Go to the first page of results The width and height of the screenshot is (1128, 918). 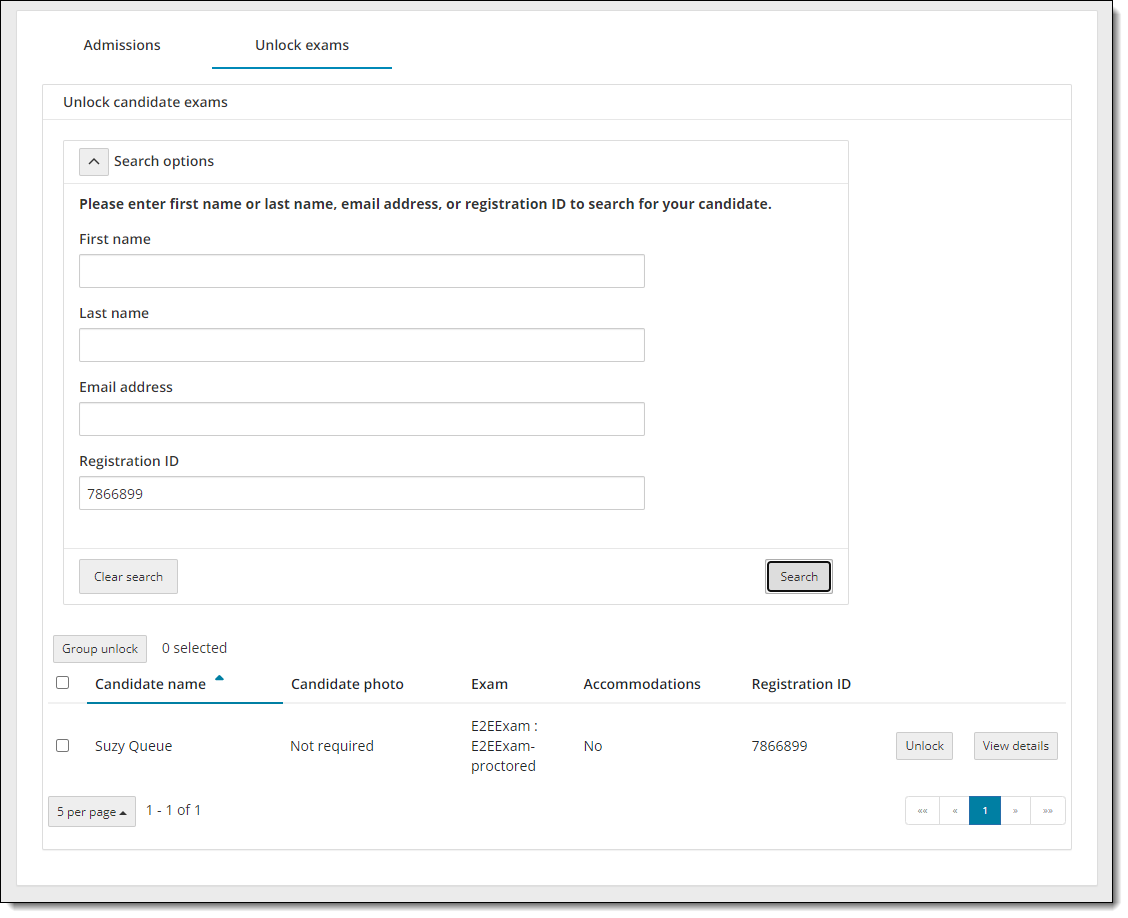pyautogui.click(x=922, y=811)
